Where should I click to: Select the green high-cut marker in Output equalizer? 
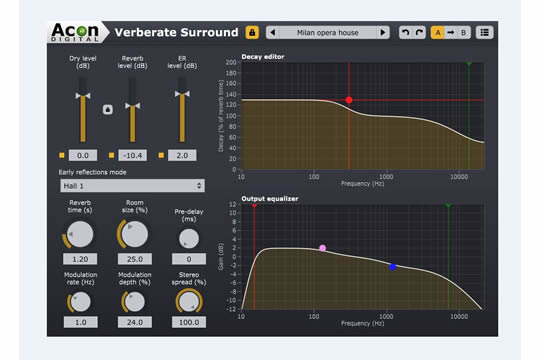[x=448, y=205]
